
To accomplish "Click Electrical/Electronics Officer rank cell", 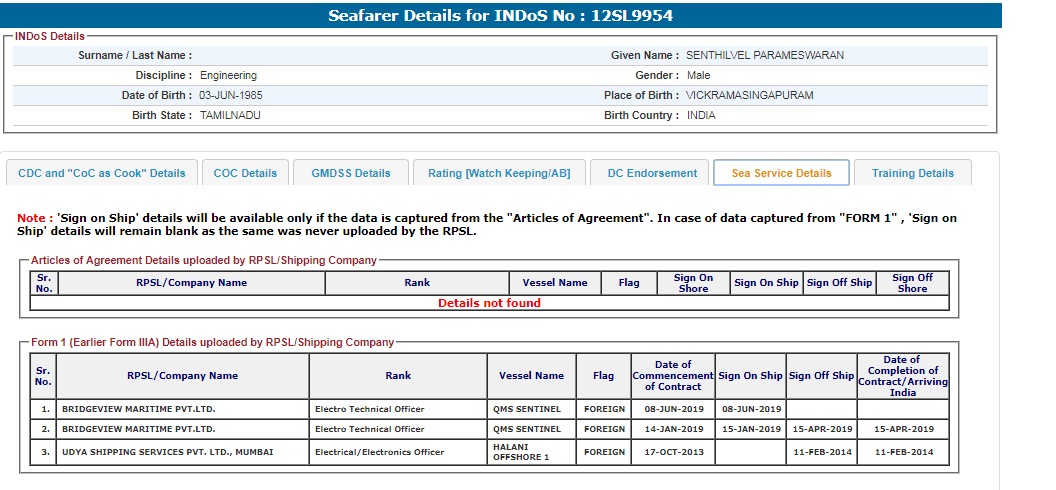I will point(379,452).
